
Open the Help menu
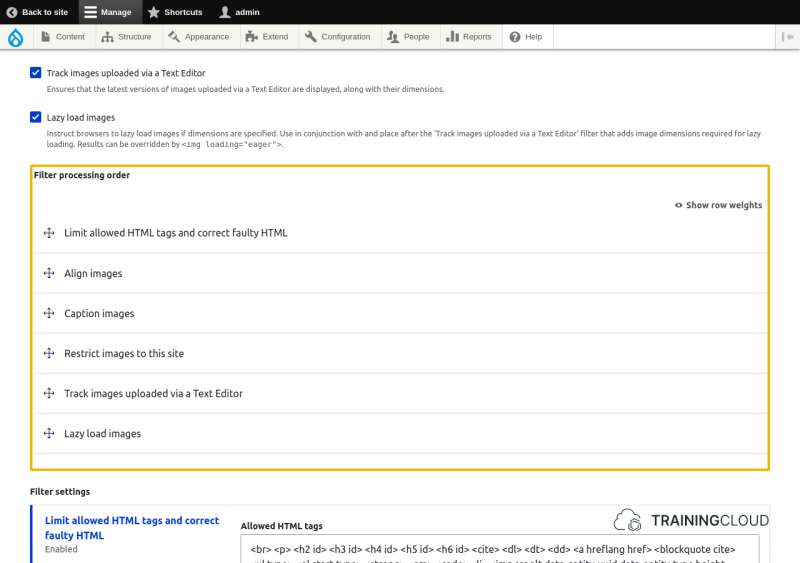(x=528, y=37)
